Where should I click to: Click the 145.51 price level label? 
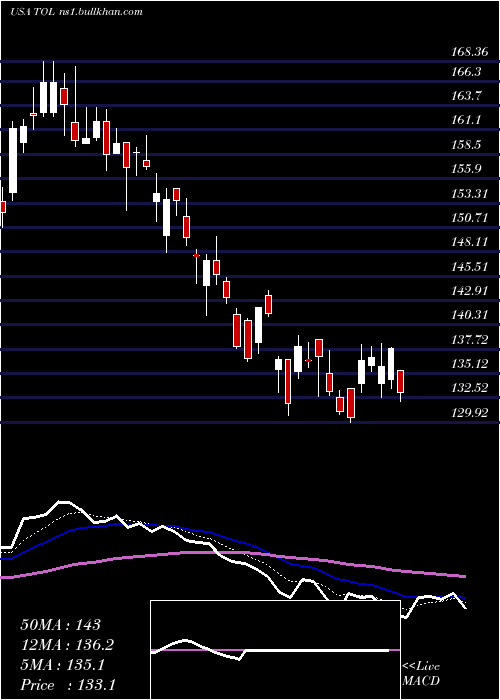click(x=470, y=267)
